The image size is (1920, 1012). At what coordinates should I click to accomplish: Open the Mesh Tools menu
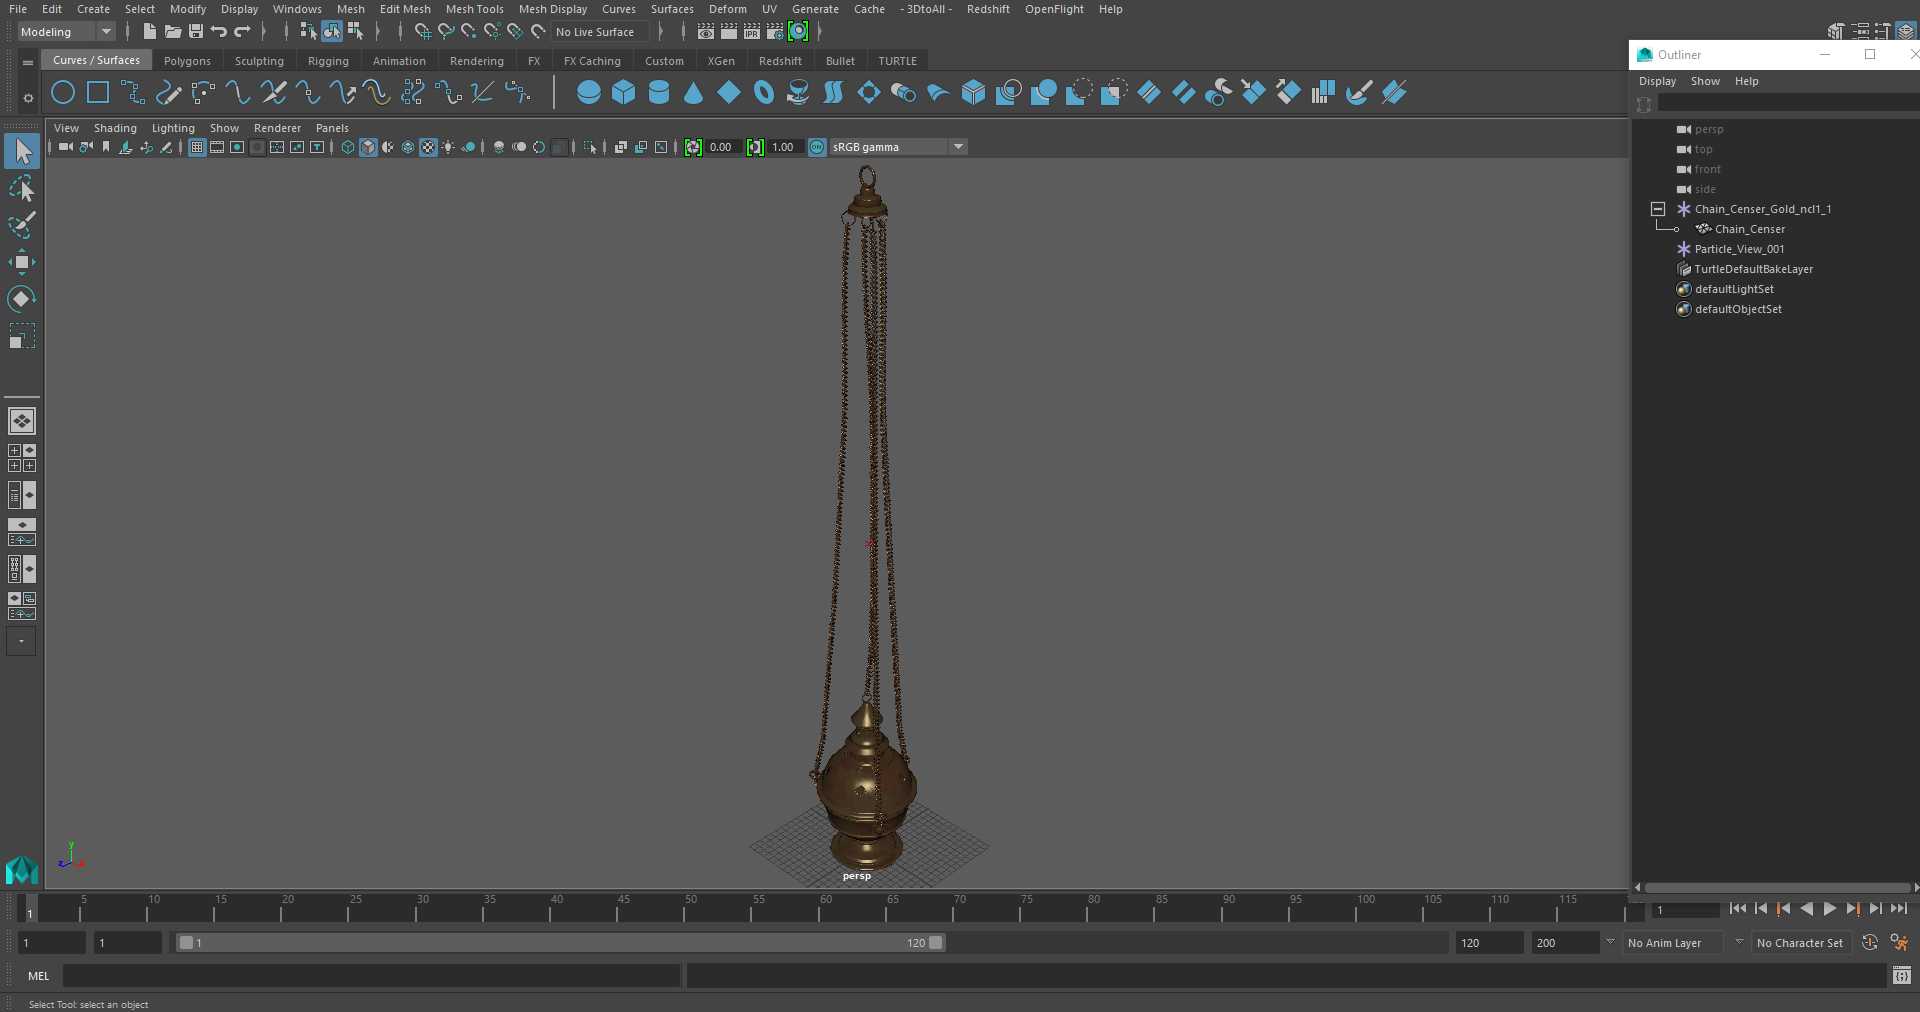(x=474, y=9)
